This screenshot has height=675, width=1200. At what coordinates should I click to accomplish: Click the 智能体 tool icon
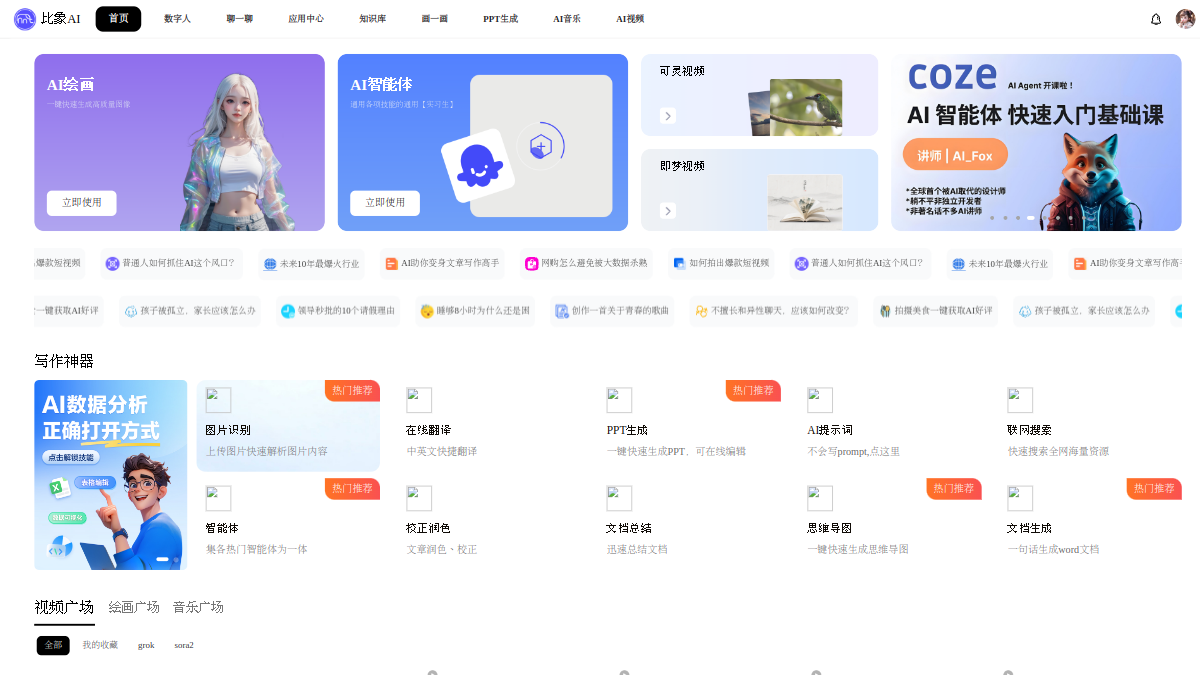218,498
